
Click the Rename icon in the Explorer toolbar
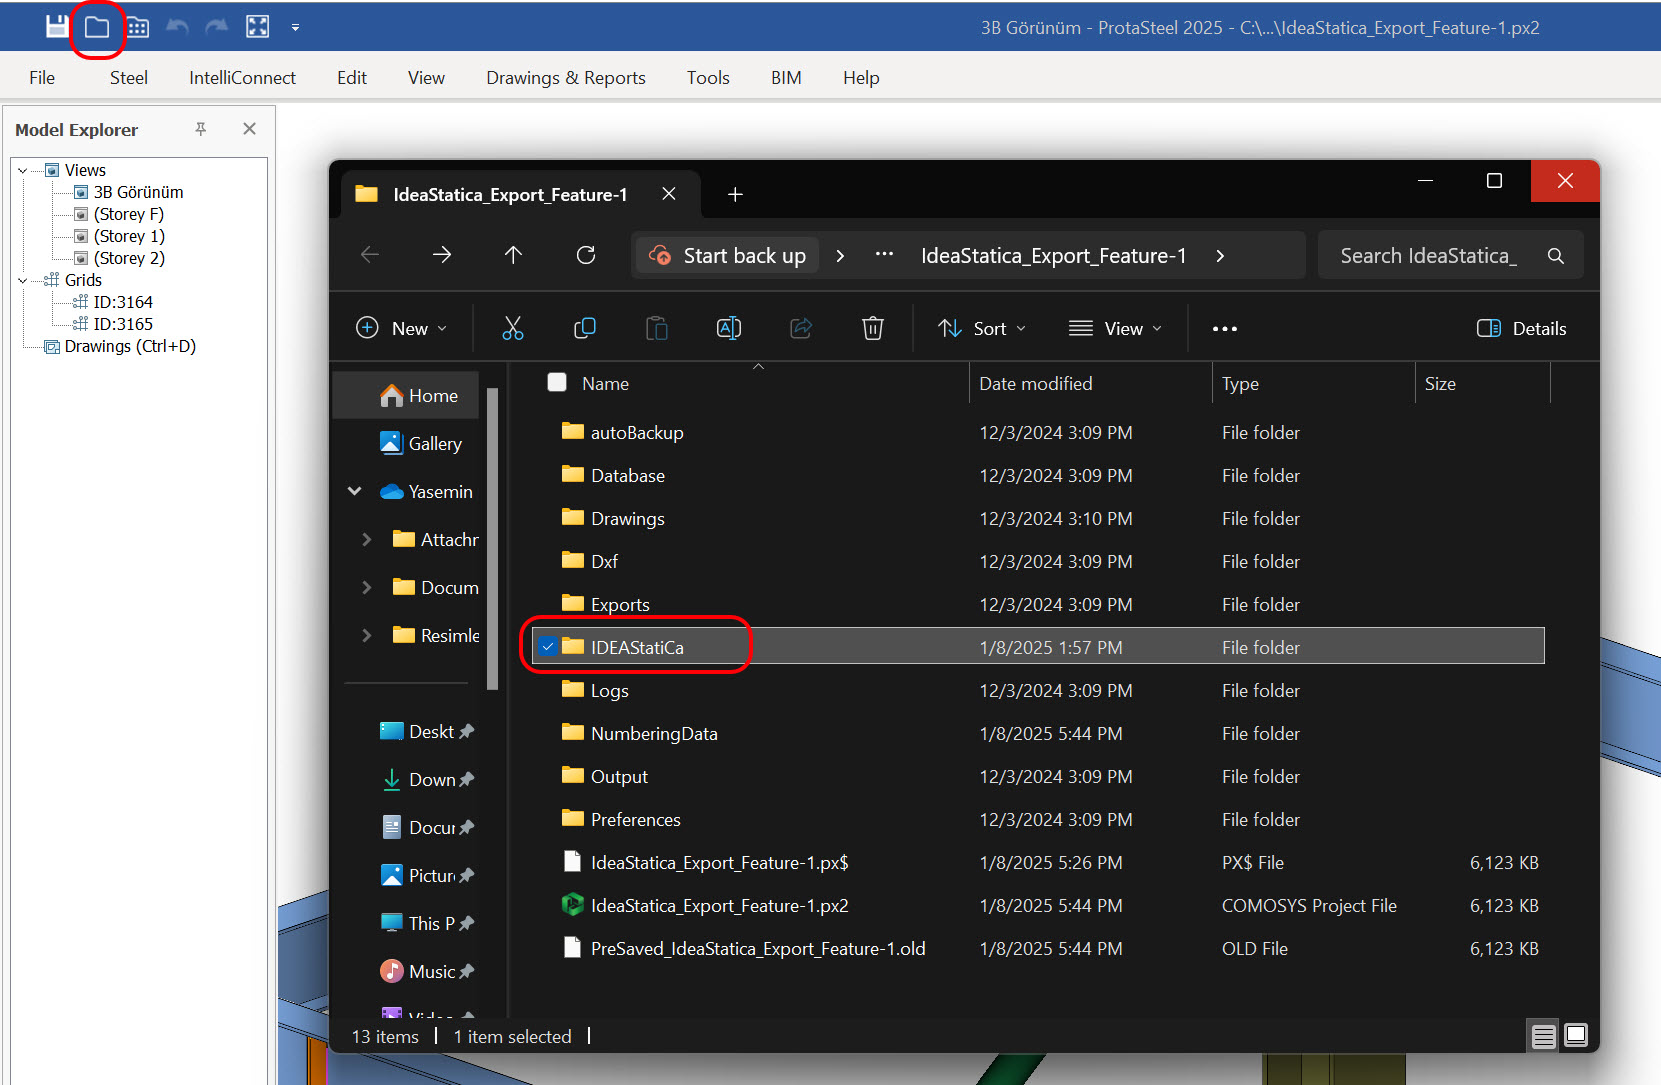coord(729,328)
